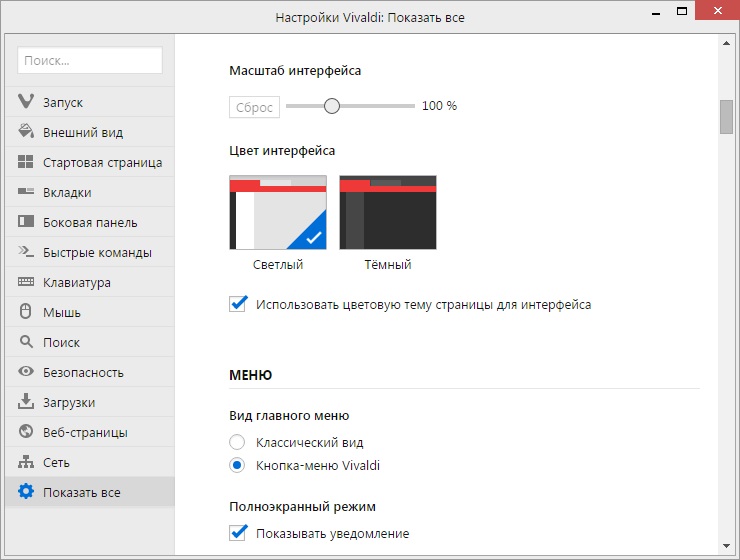Open Боковая панель settings

(x=90, y=222)
